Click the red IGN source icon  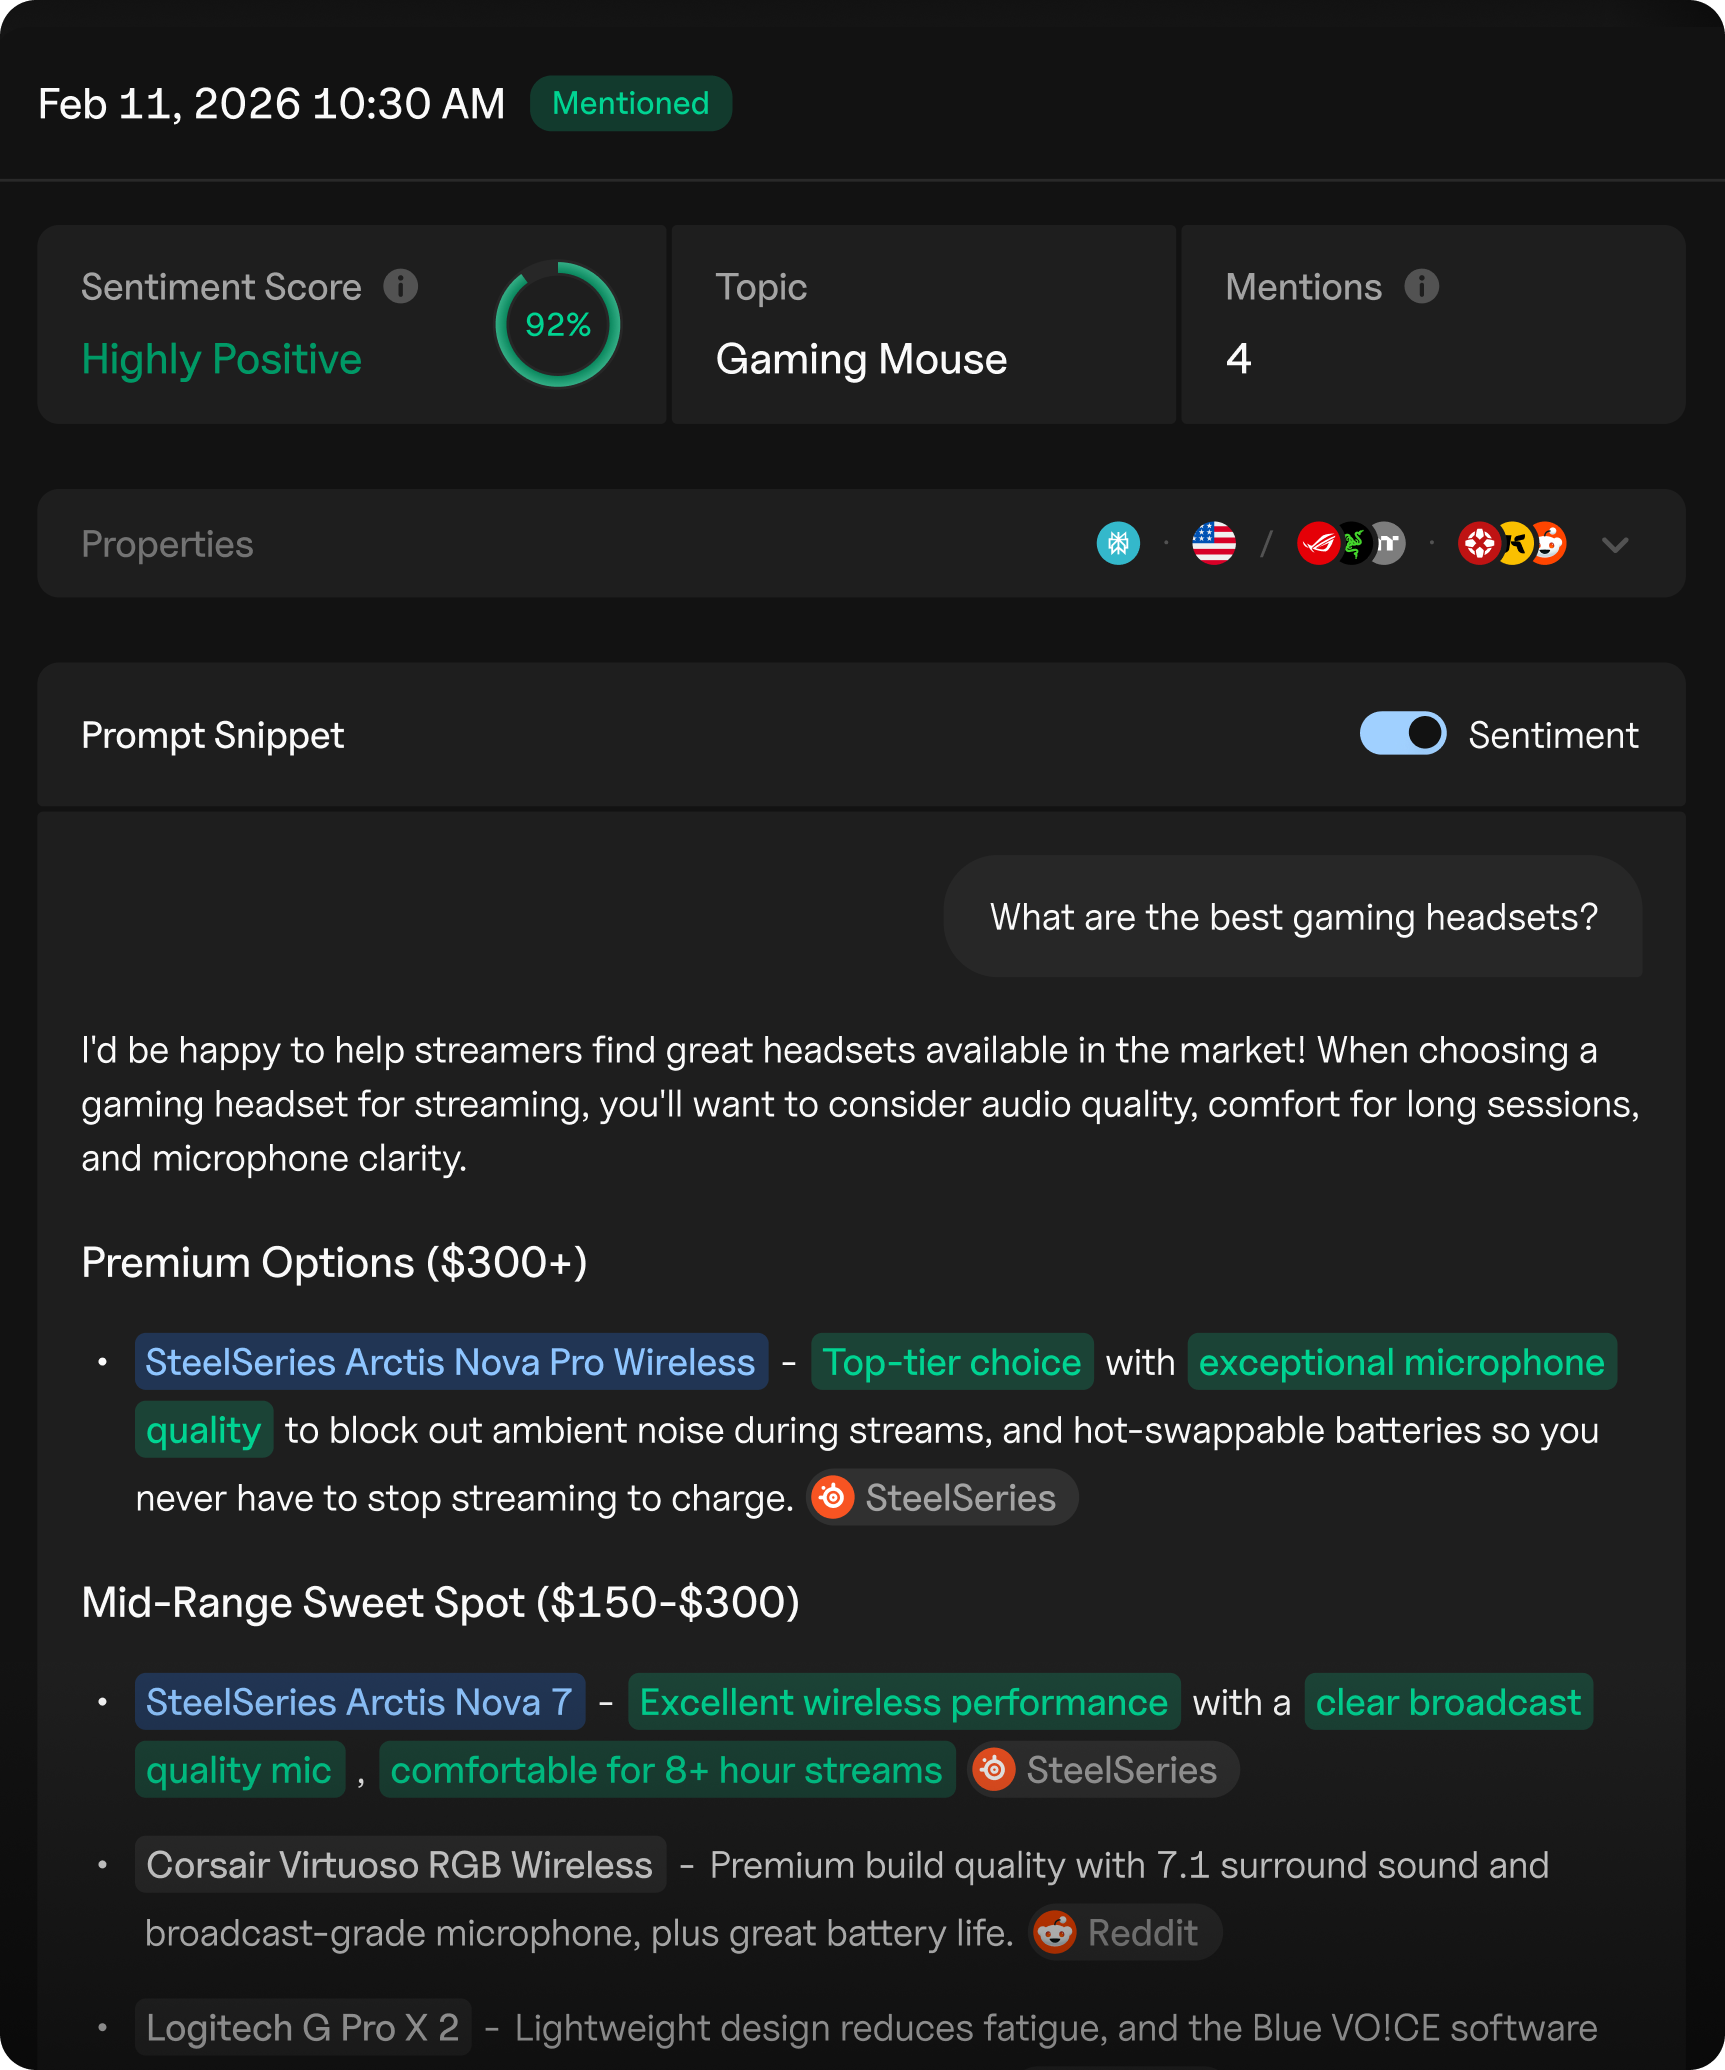[x=1478, y=544]
